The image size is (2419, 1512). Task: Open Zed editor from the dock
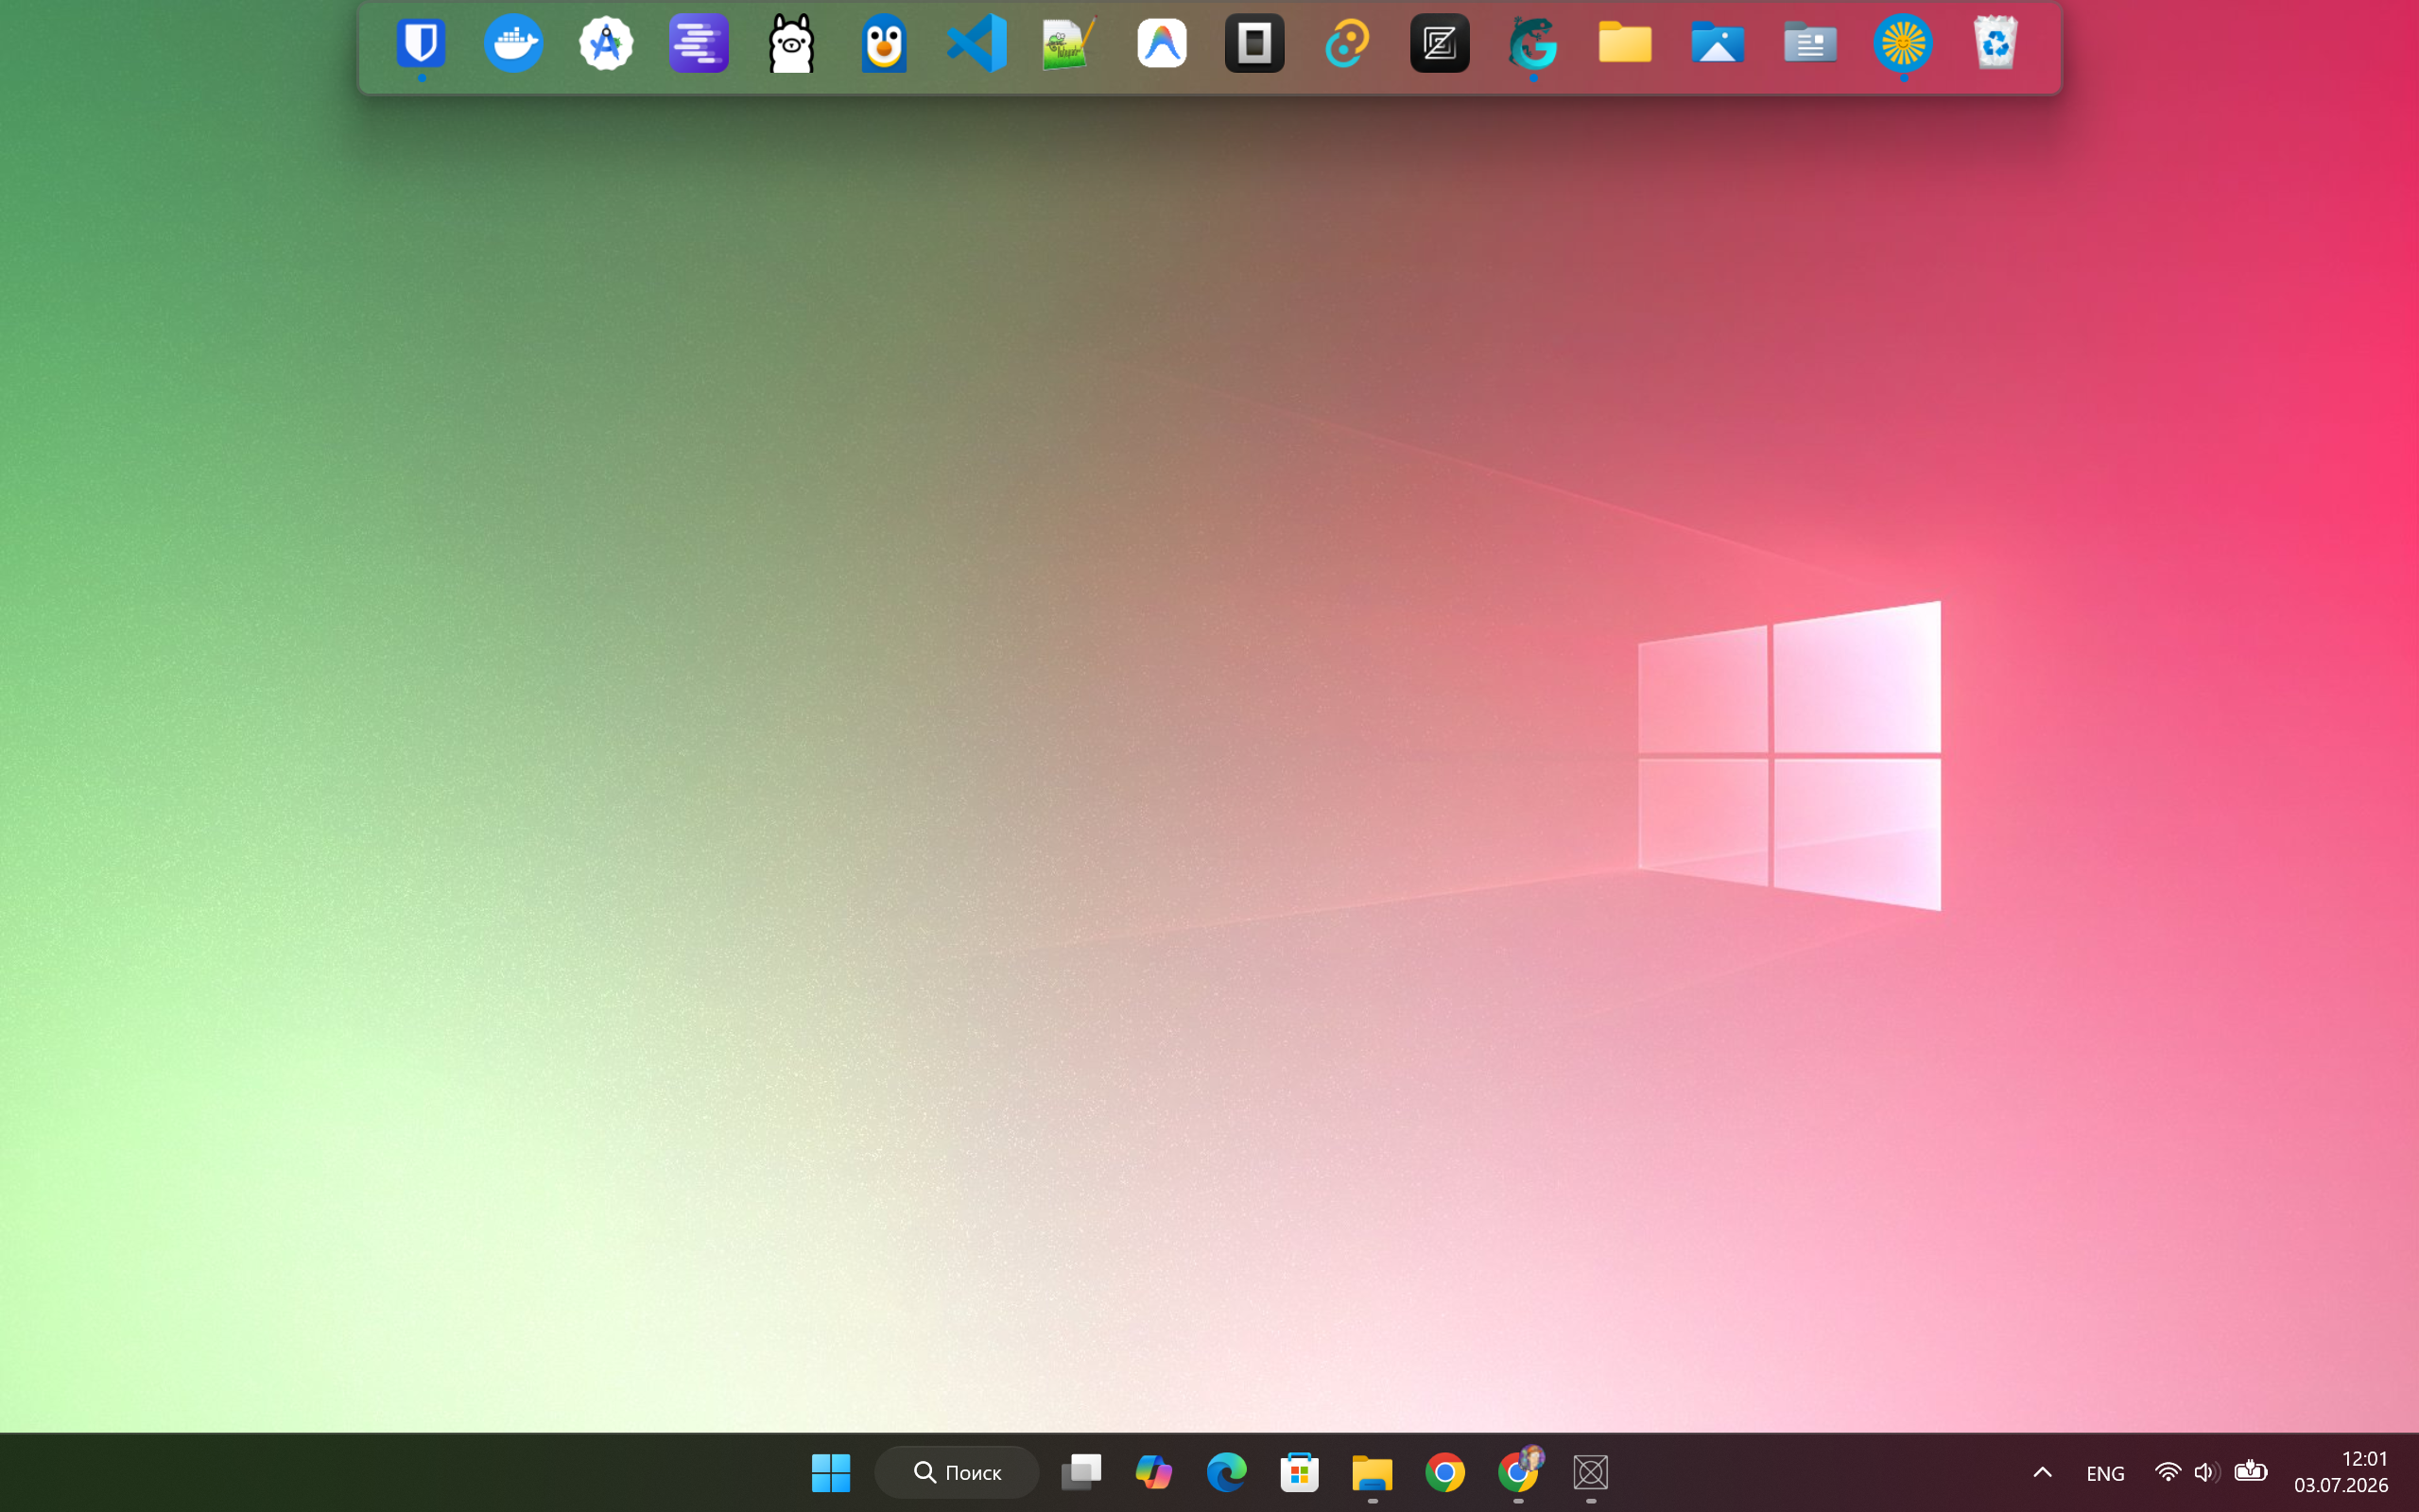point(1440,44)
